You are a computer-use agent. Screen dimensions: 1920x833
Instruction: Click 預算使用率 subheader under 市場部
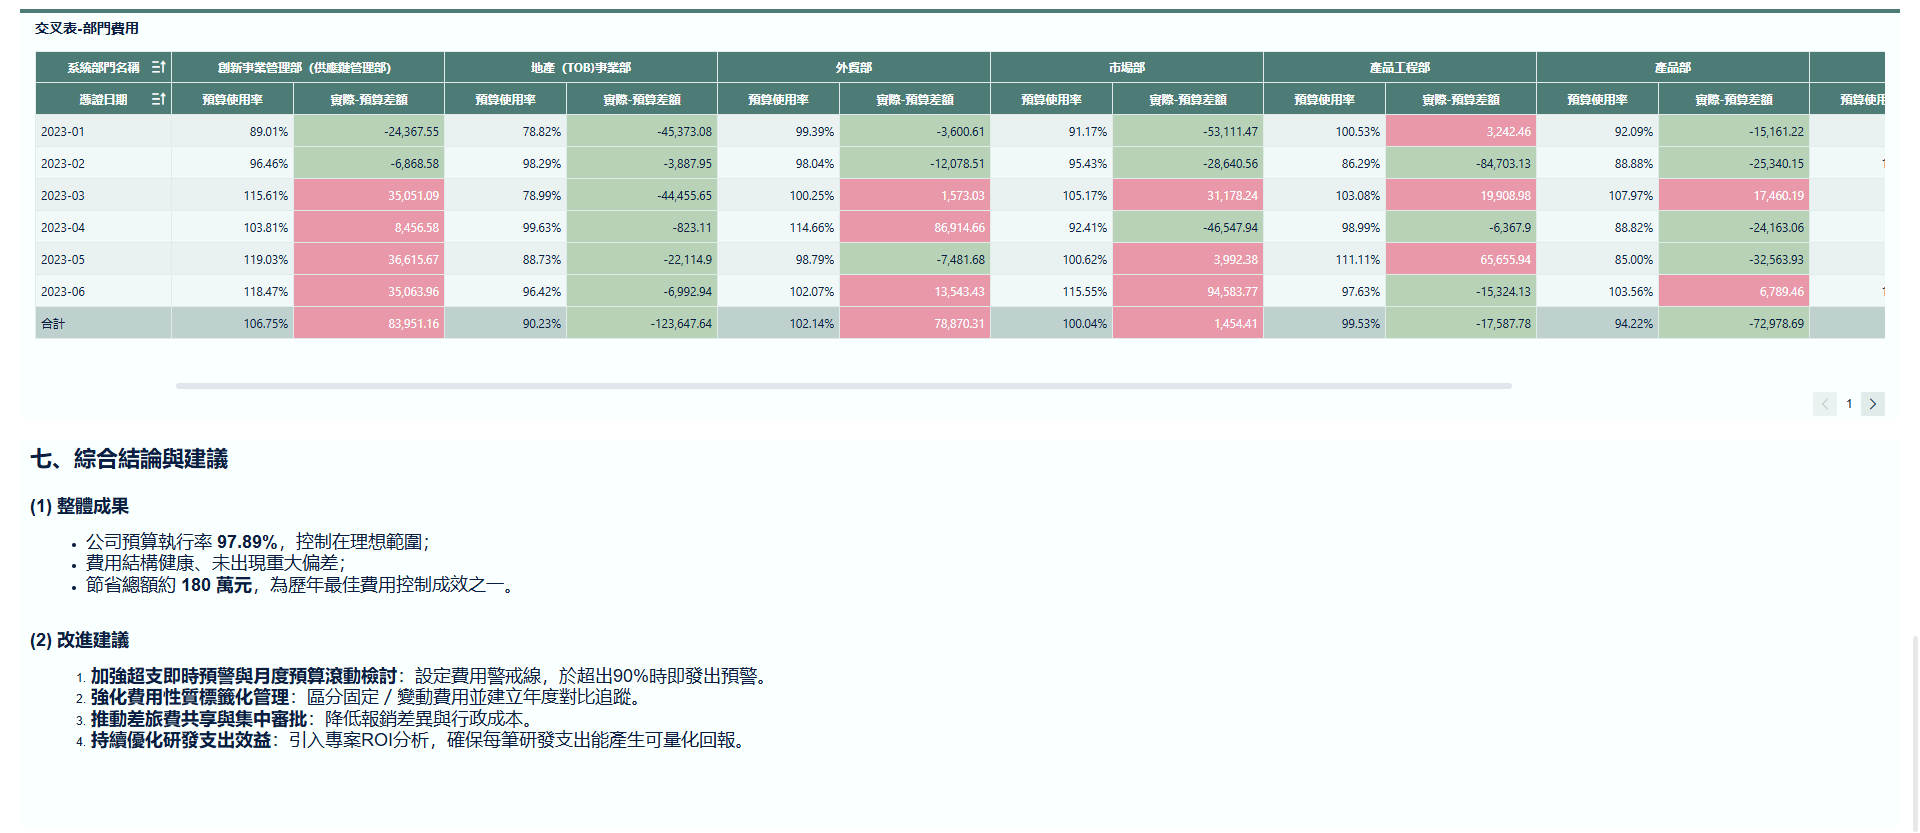1051,100
